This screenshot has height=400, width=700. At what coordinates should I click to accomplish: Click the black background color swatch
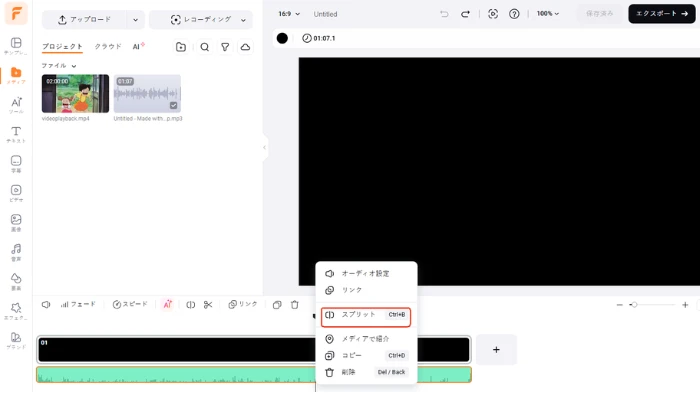(x=282, y=38)
